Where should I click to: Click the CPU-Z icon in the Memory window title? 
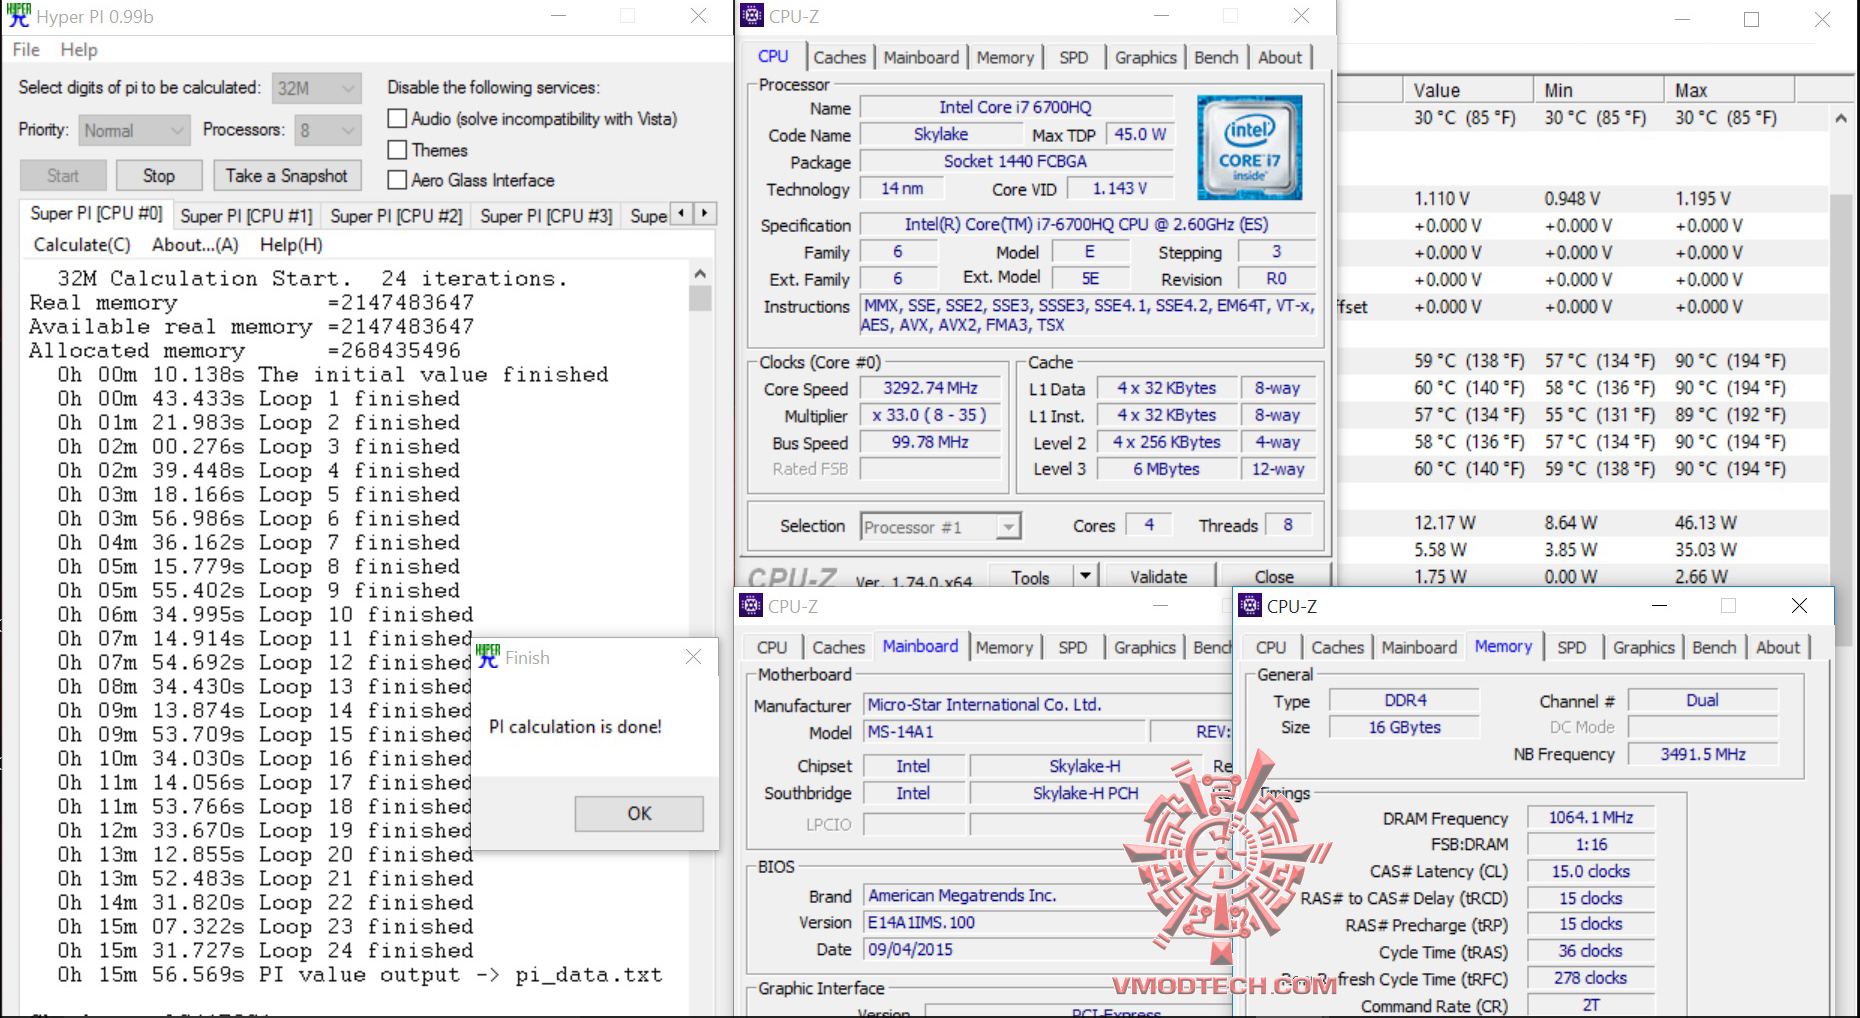pos(1250,606)
